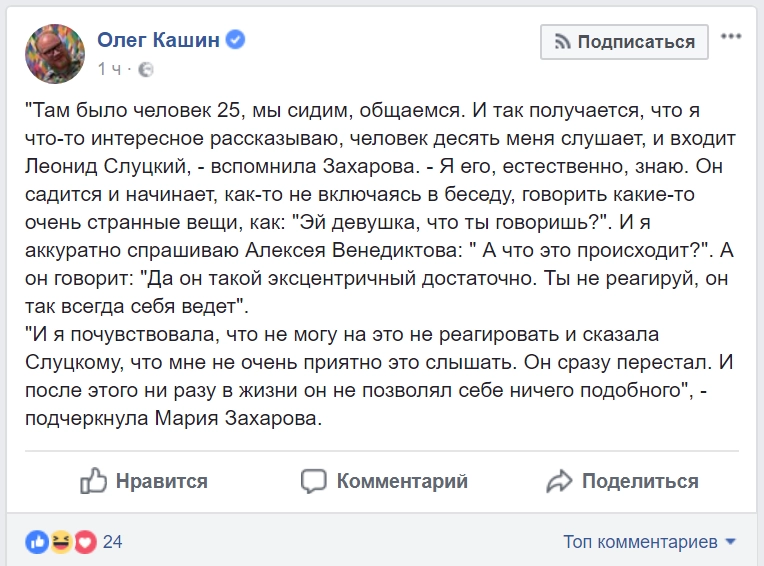
Task: Click the blue Like reaction emoji
Action: coord(38,542)
